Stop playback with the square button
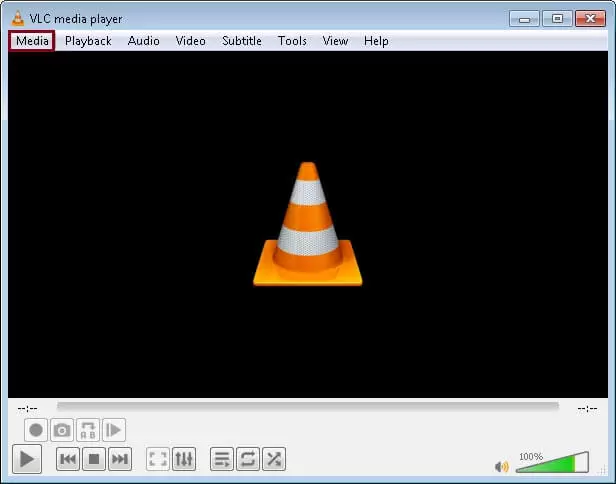 click(94, 459)
